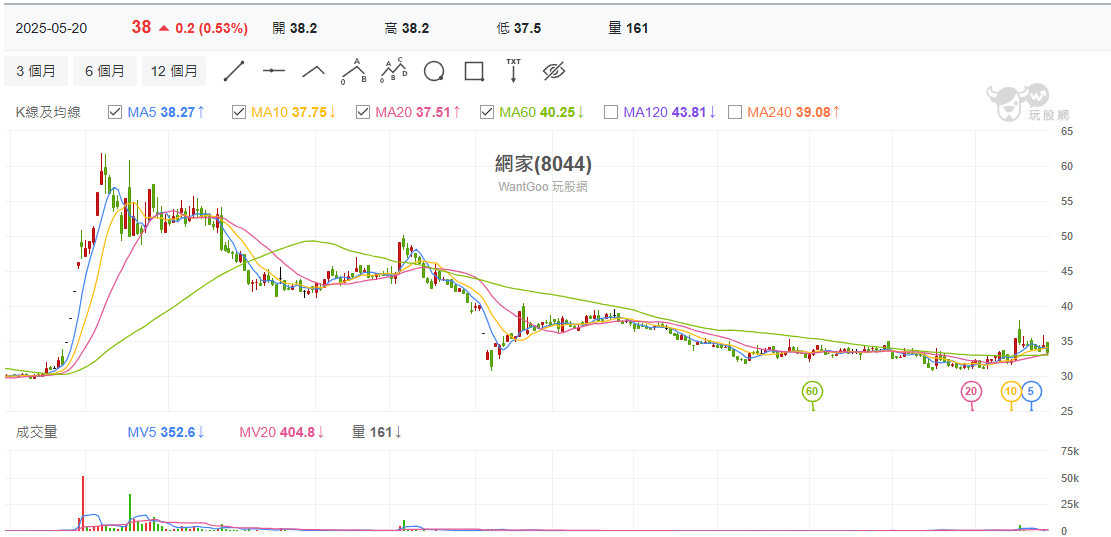Select the circle drawing tool

[434, 71]
